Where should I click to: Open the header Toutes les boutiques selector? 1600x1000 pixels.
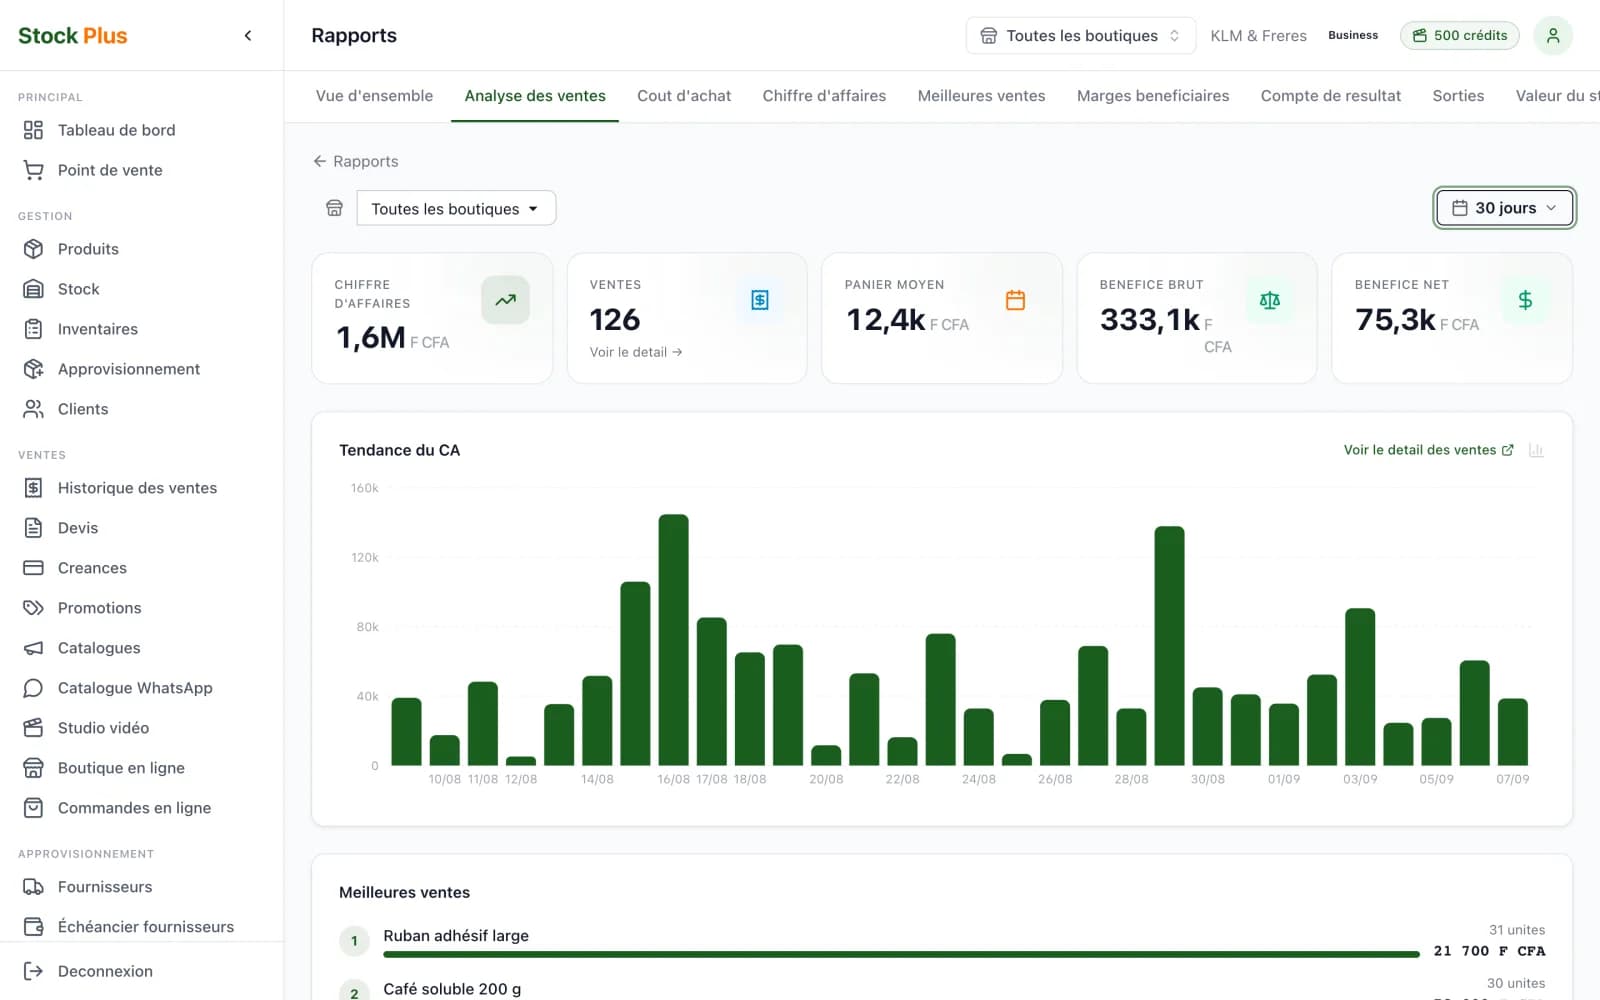click(x=1080, y=36)
